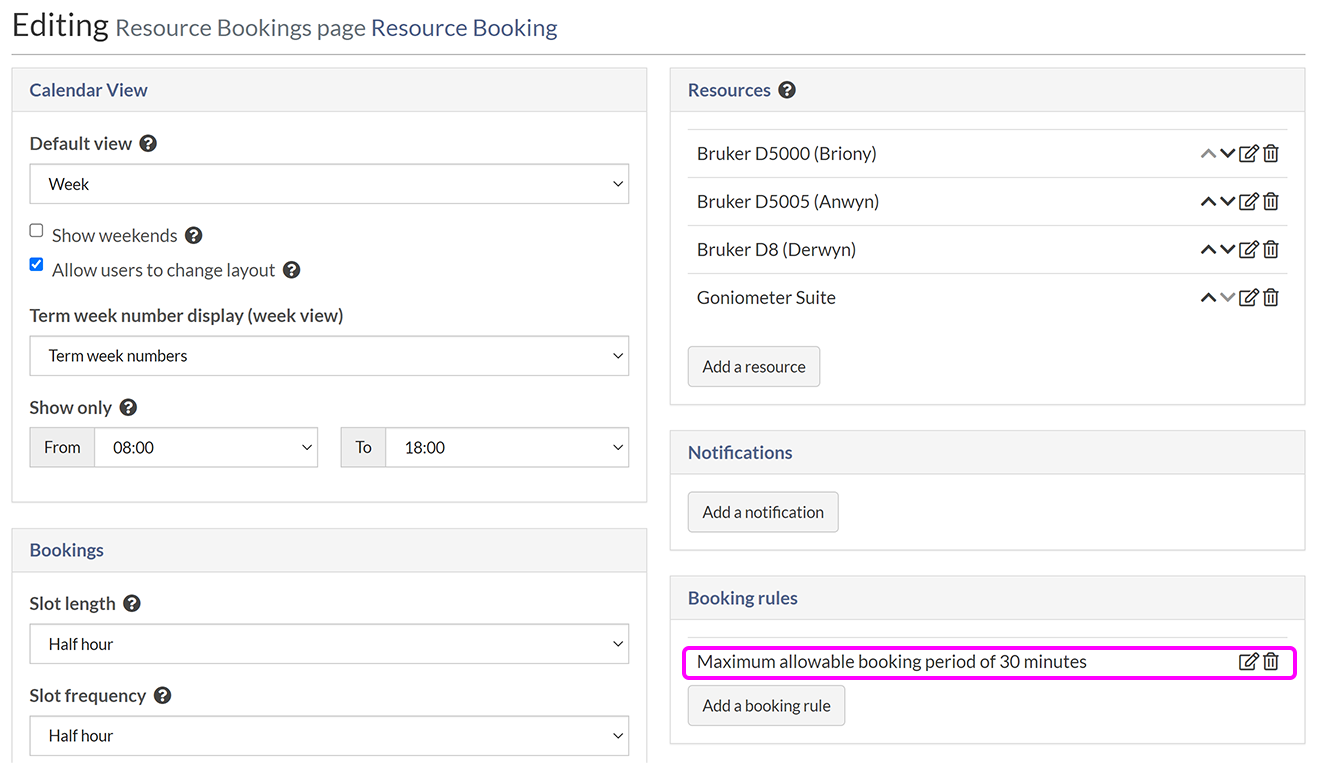The image size is (1323, 763).
Task: Delete the 30 minutes booking rule
Action: click(x=1271, y=662)
